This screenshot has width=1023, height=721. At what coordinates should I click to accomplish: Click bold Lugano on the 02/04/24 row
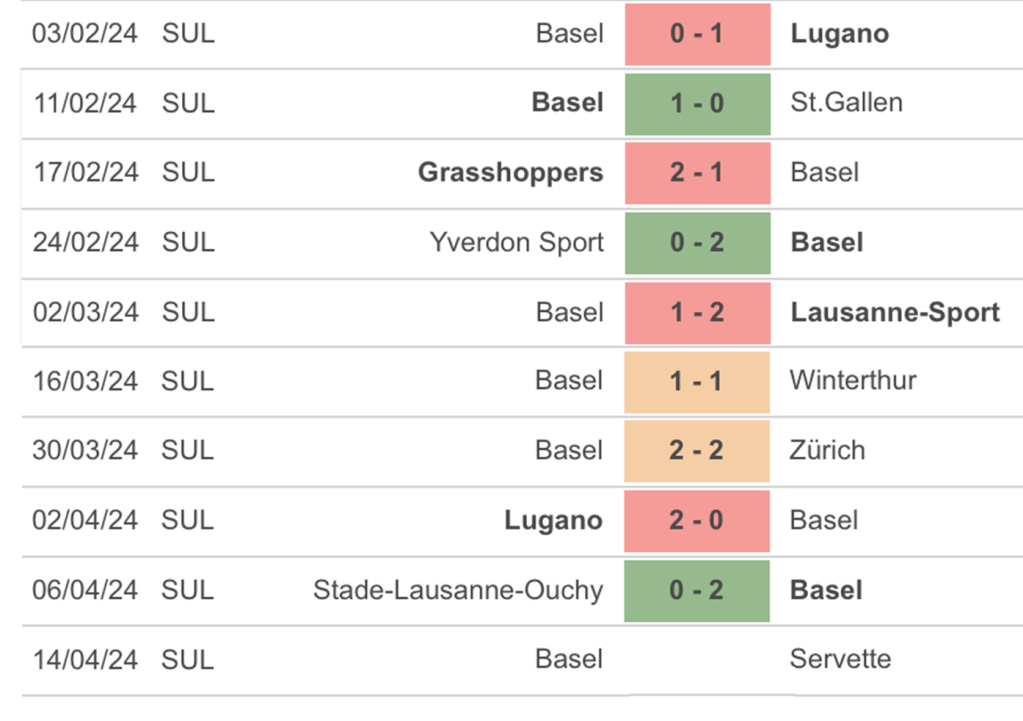tap(553, 520)
